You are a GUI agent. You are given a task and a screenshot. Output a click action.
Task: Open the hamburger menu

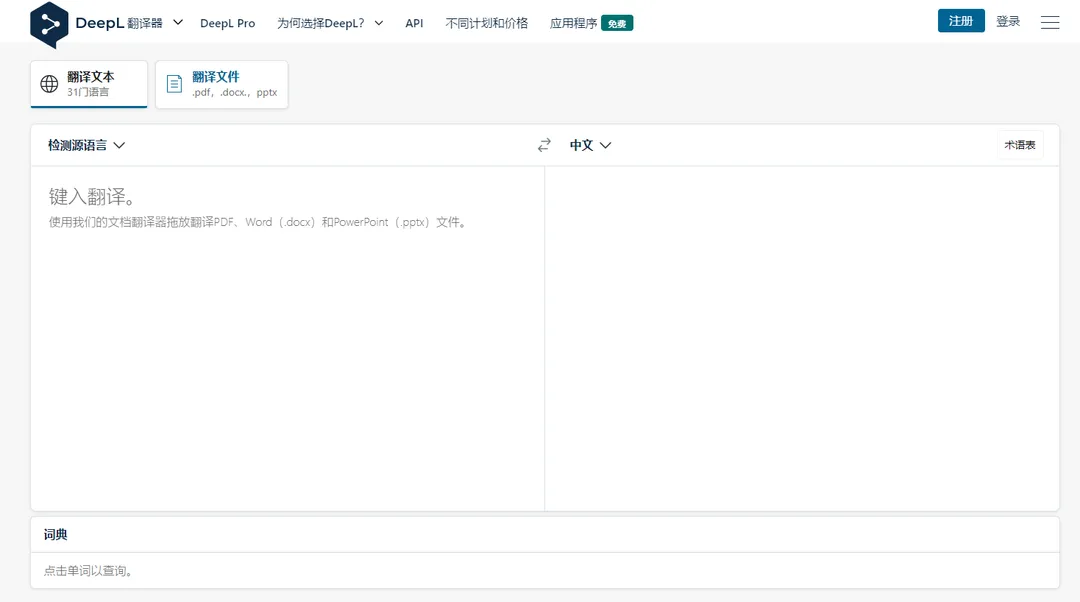click(x=1050, y=23)
